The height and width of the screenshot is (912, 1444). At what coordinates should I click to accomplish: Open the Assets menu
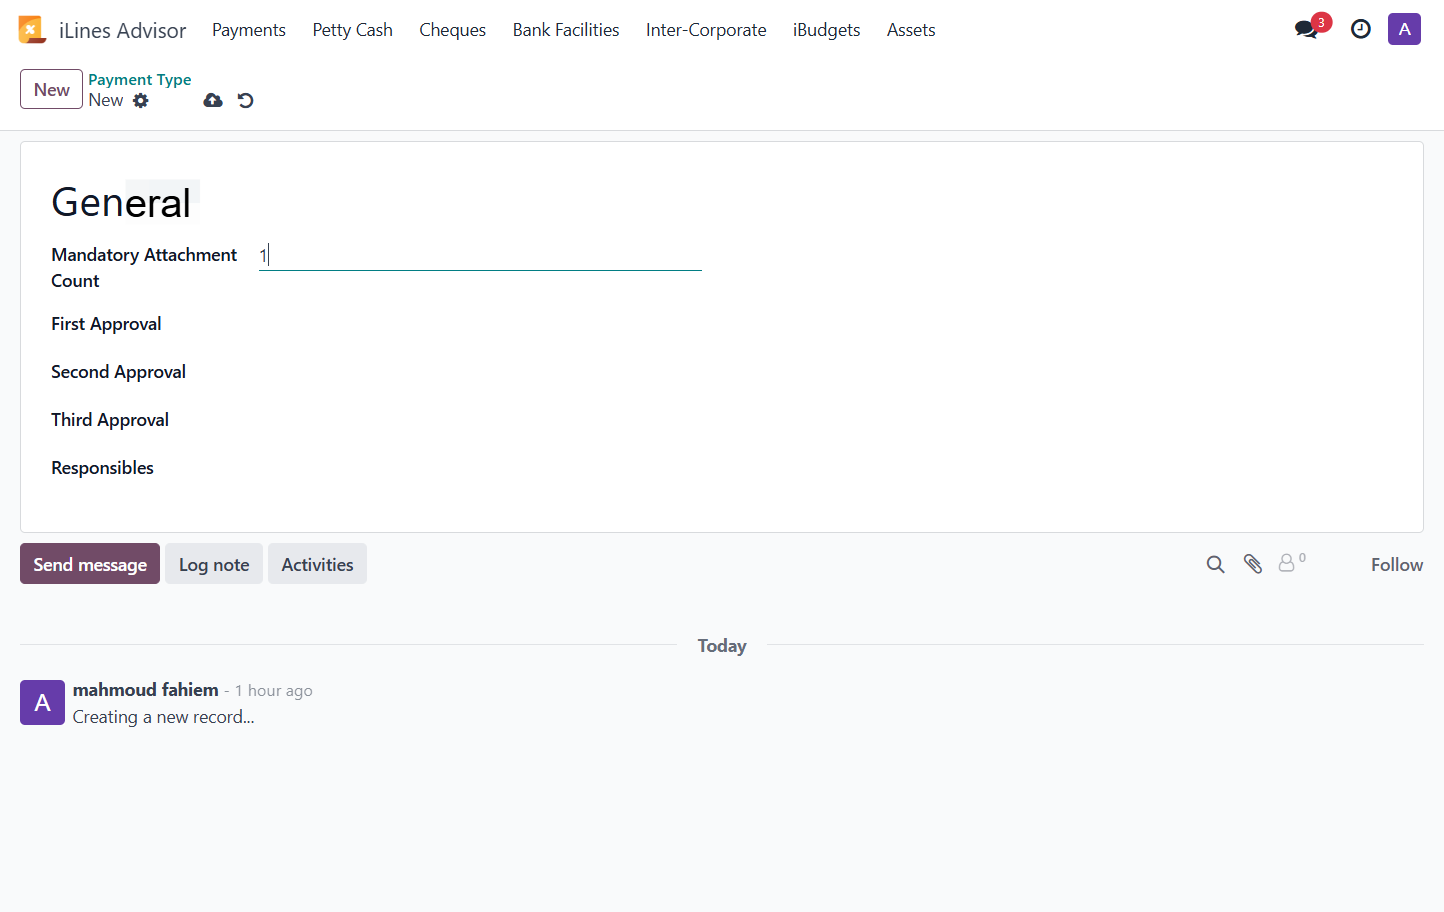pyautogui.click(x=911, y=30)
